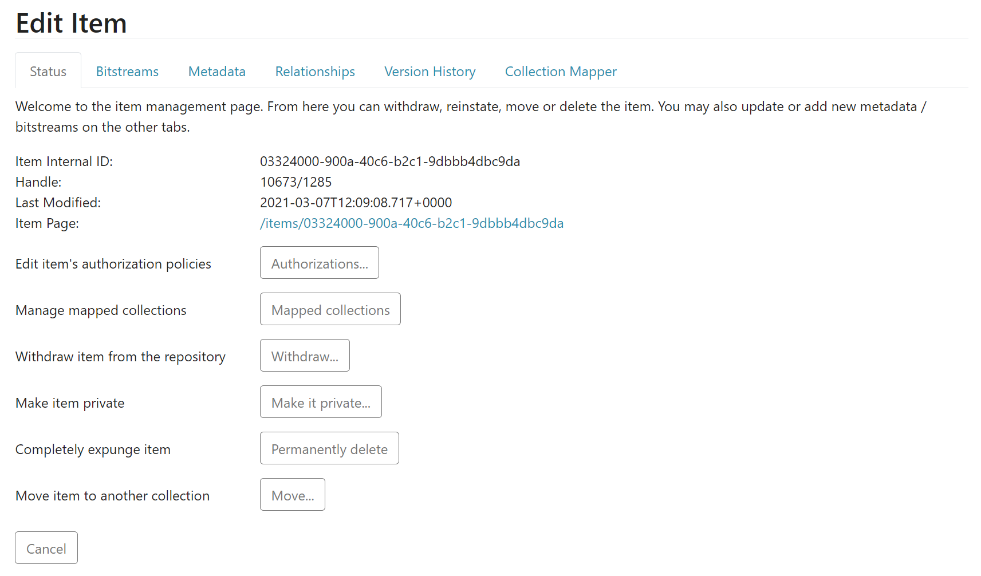Click the Move... button
The height and width of the screenshot is (576, 981).
tap(292, 495)
